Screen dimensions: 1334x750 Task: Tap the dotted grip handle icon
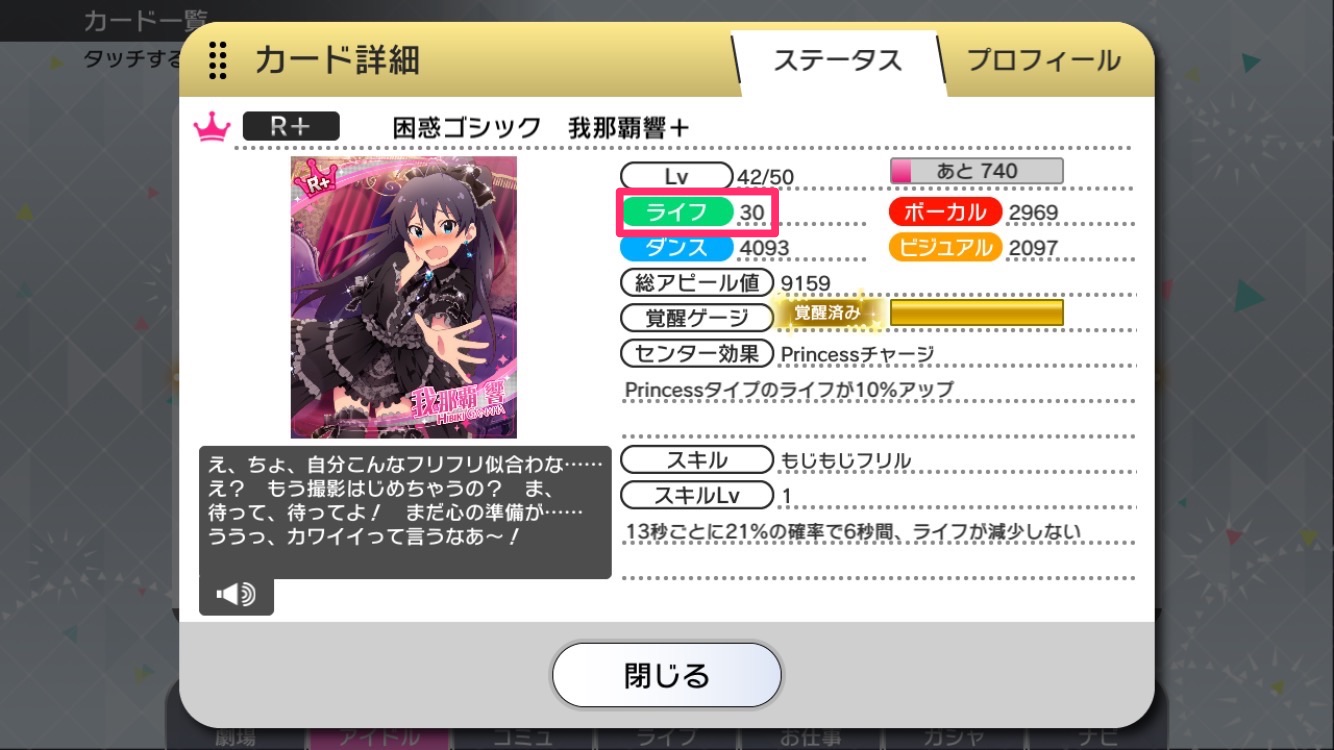(x=216, y=60)
